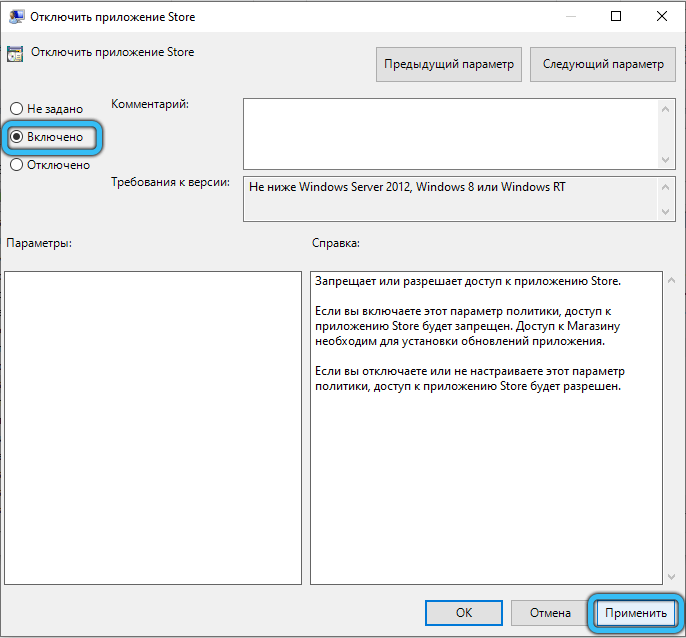Click the comment box scroll-down arrow
686x638 pixels.
665,160
